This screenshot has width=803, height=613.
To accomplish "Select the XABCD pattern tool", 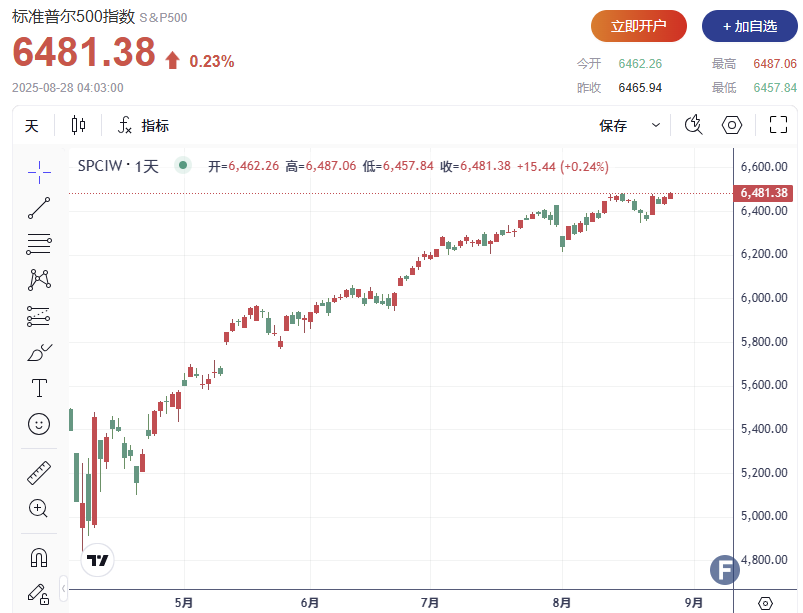I will [39, 279].
